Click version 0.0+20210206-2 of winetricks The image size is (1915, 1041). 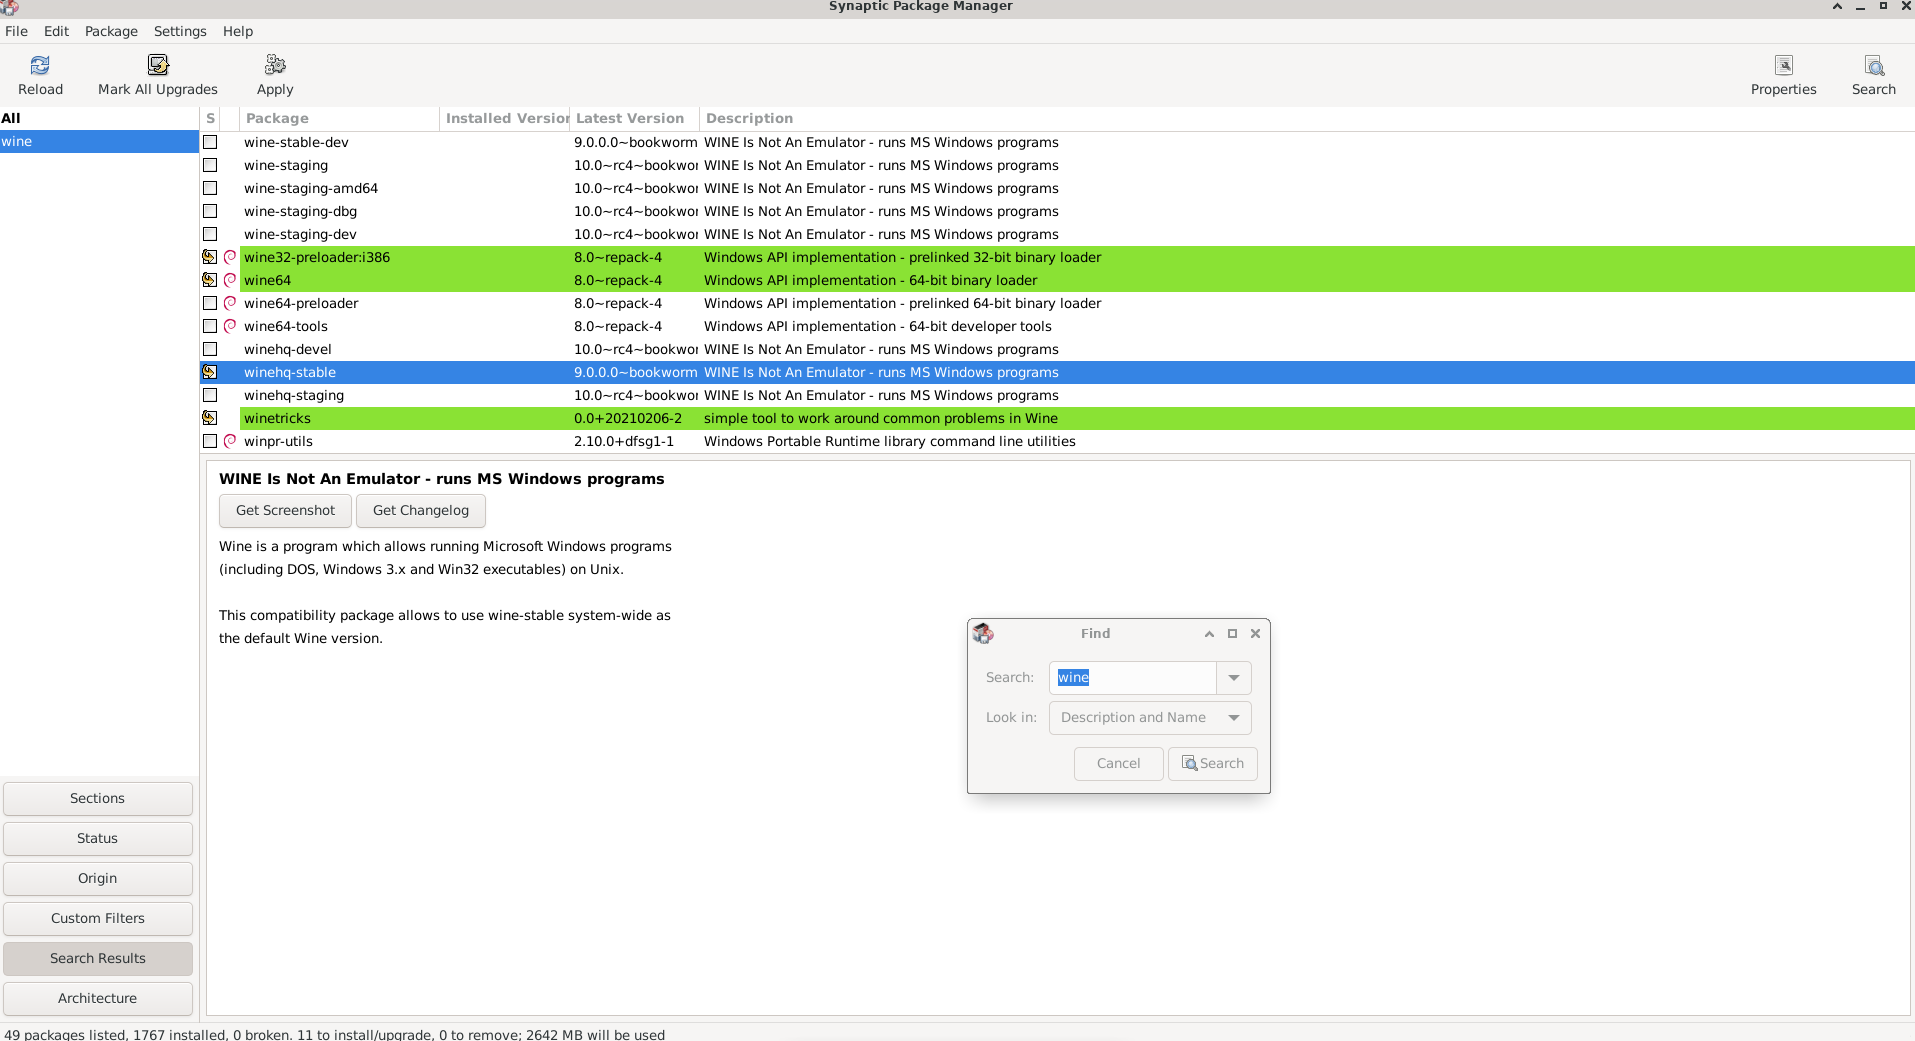point(628,418)
